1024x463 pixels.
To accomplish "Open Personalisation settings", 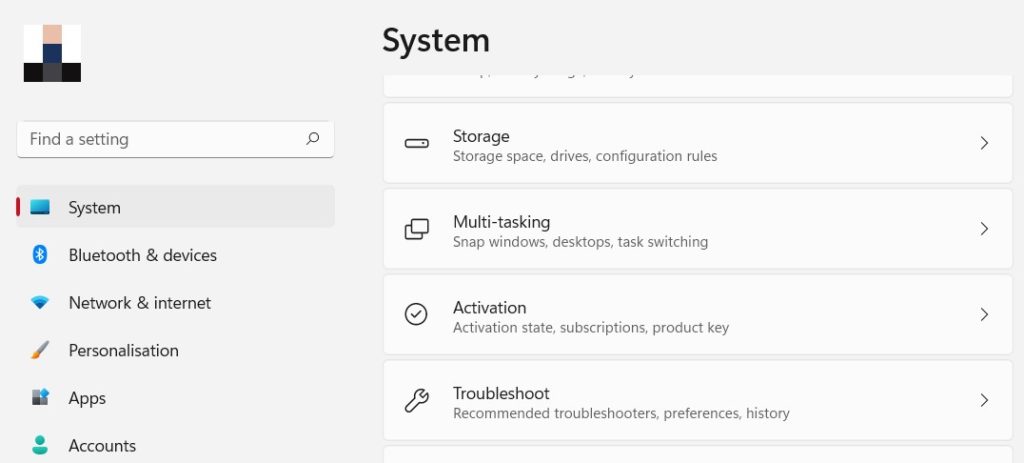I will coord(175,350).
